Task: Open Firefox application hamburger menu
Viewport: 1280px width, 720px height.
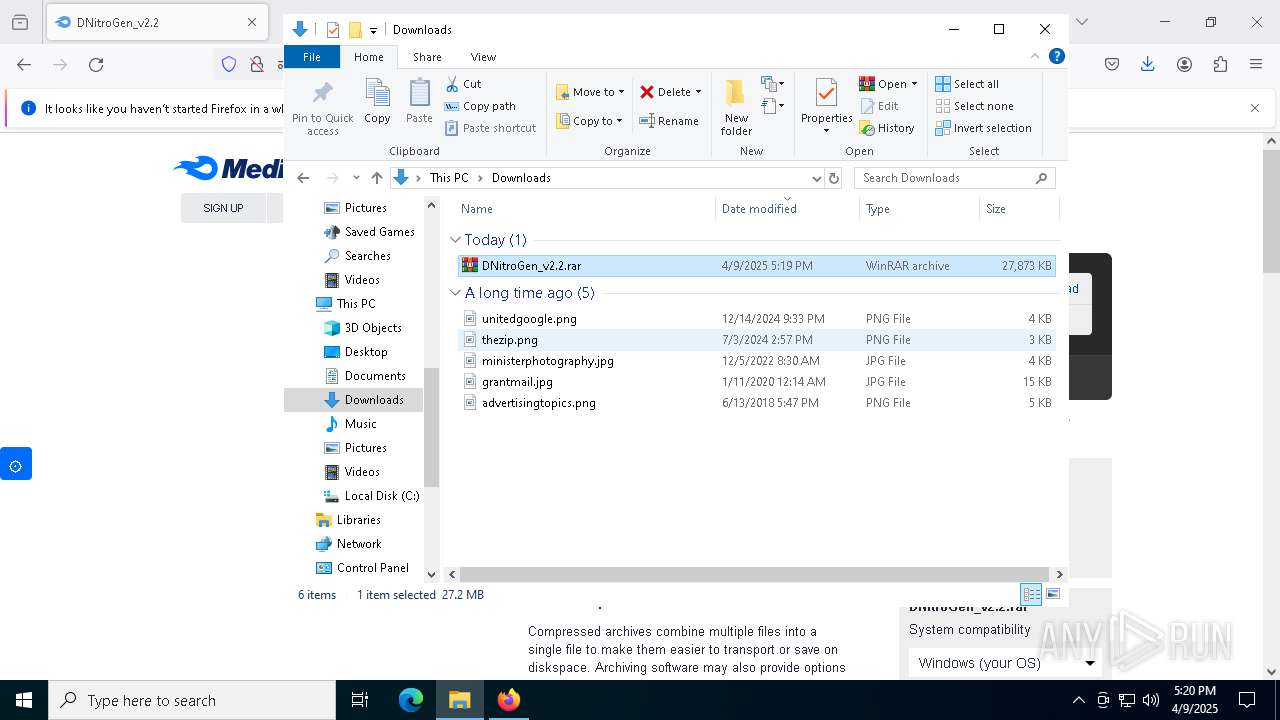Action: (1256, 64)
